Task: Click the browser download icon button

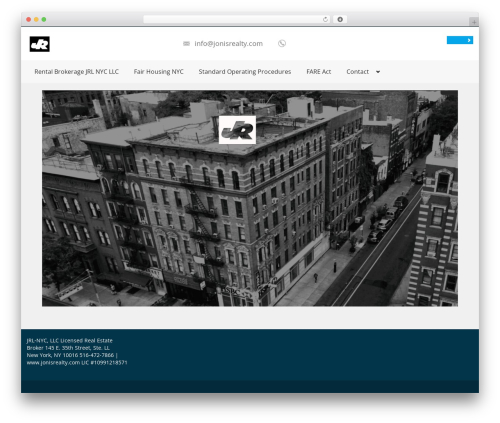Action: pyautogui.click(x=340, y=19)
